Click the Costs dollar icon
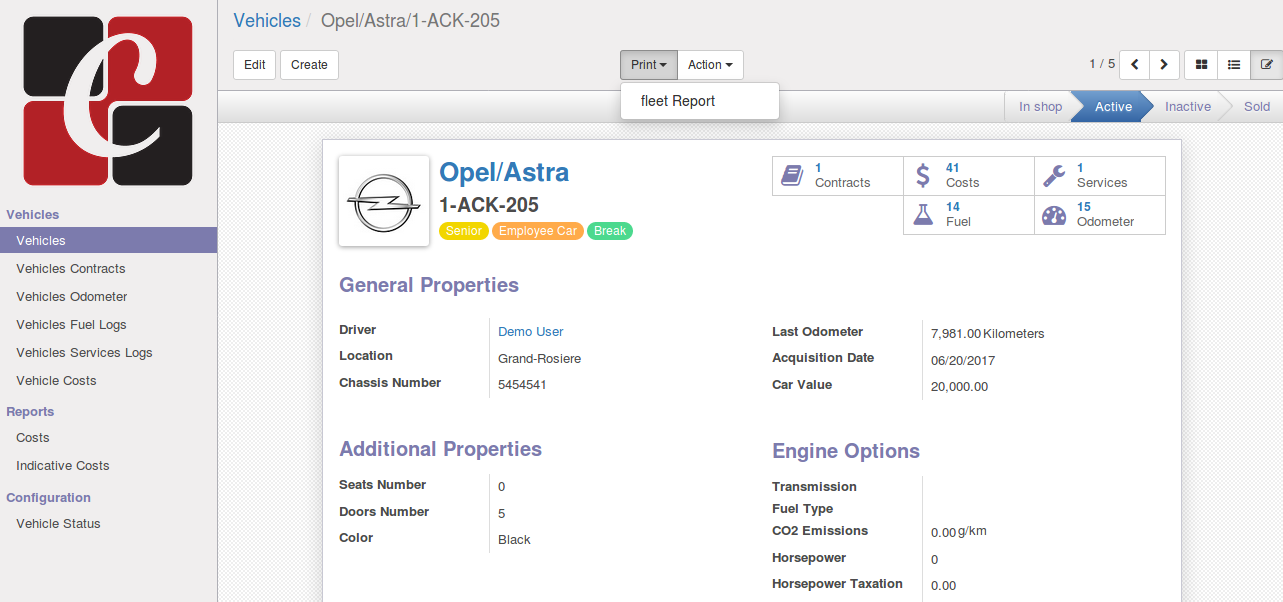The width and height of the screenshot is (1283, 602). 923,176
